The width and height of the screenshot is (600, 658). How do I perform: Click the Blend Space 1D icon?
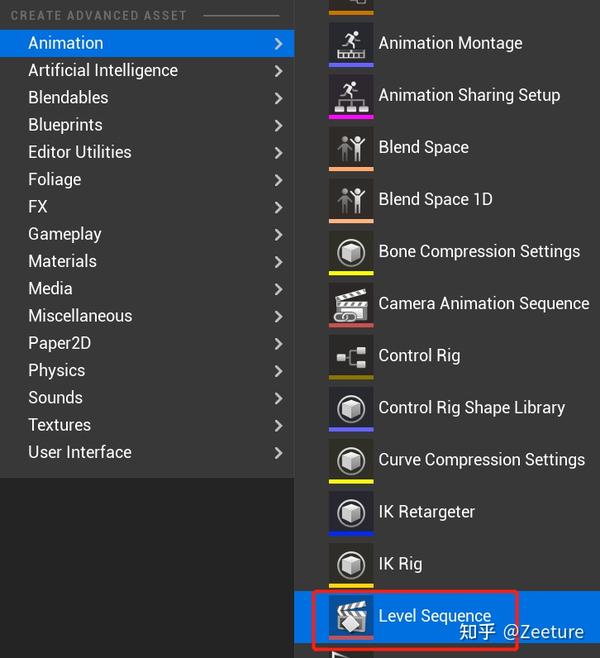[x=351, y=199]
